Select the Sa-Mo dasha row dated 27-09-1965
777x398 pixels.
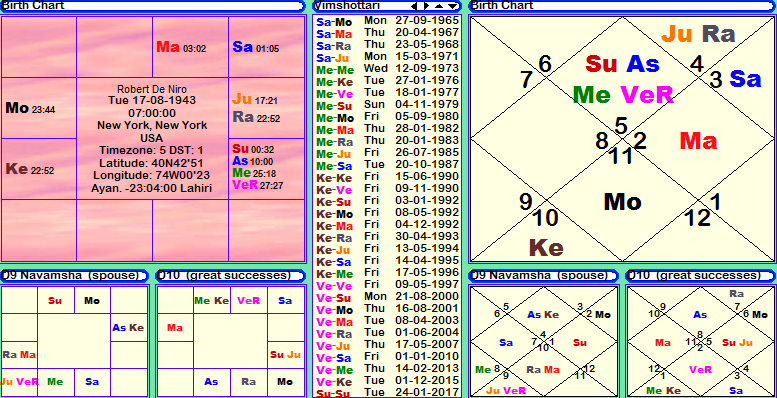(x=387, y=21)
